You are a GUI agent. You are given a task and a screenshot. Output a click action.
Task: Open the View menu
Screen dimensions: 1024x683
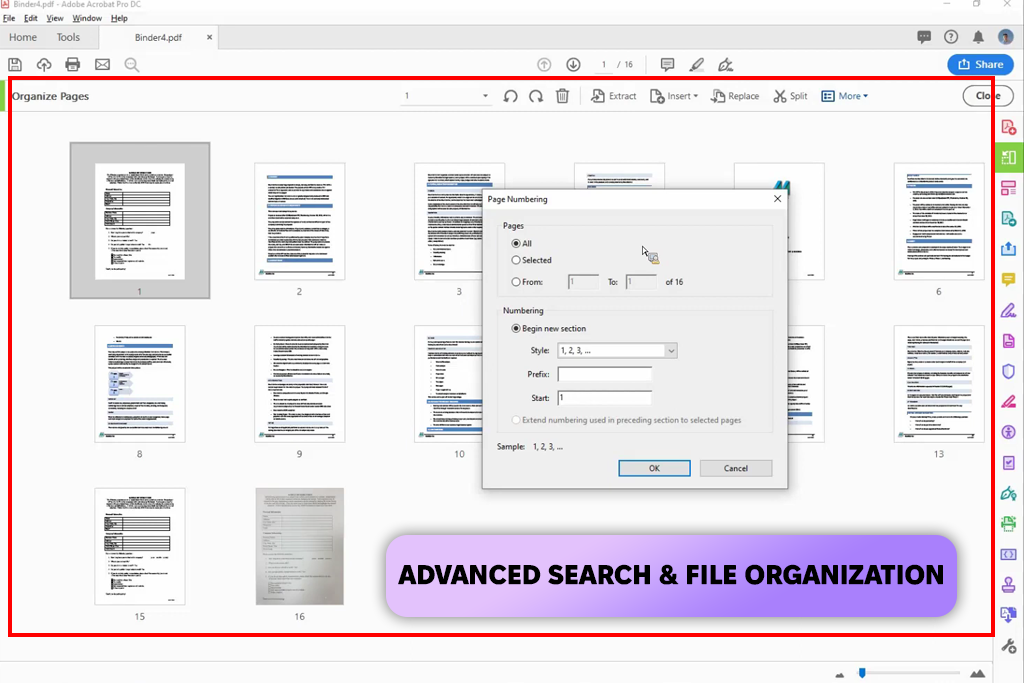pyautogui.click(x=55, y=18)
